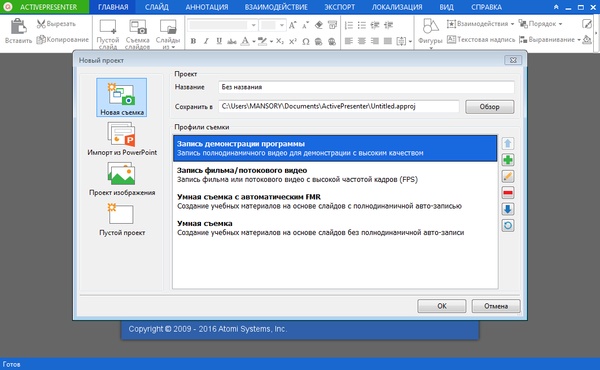Click the Обзор browse button

[489, 107]
